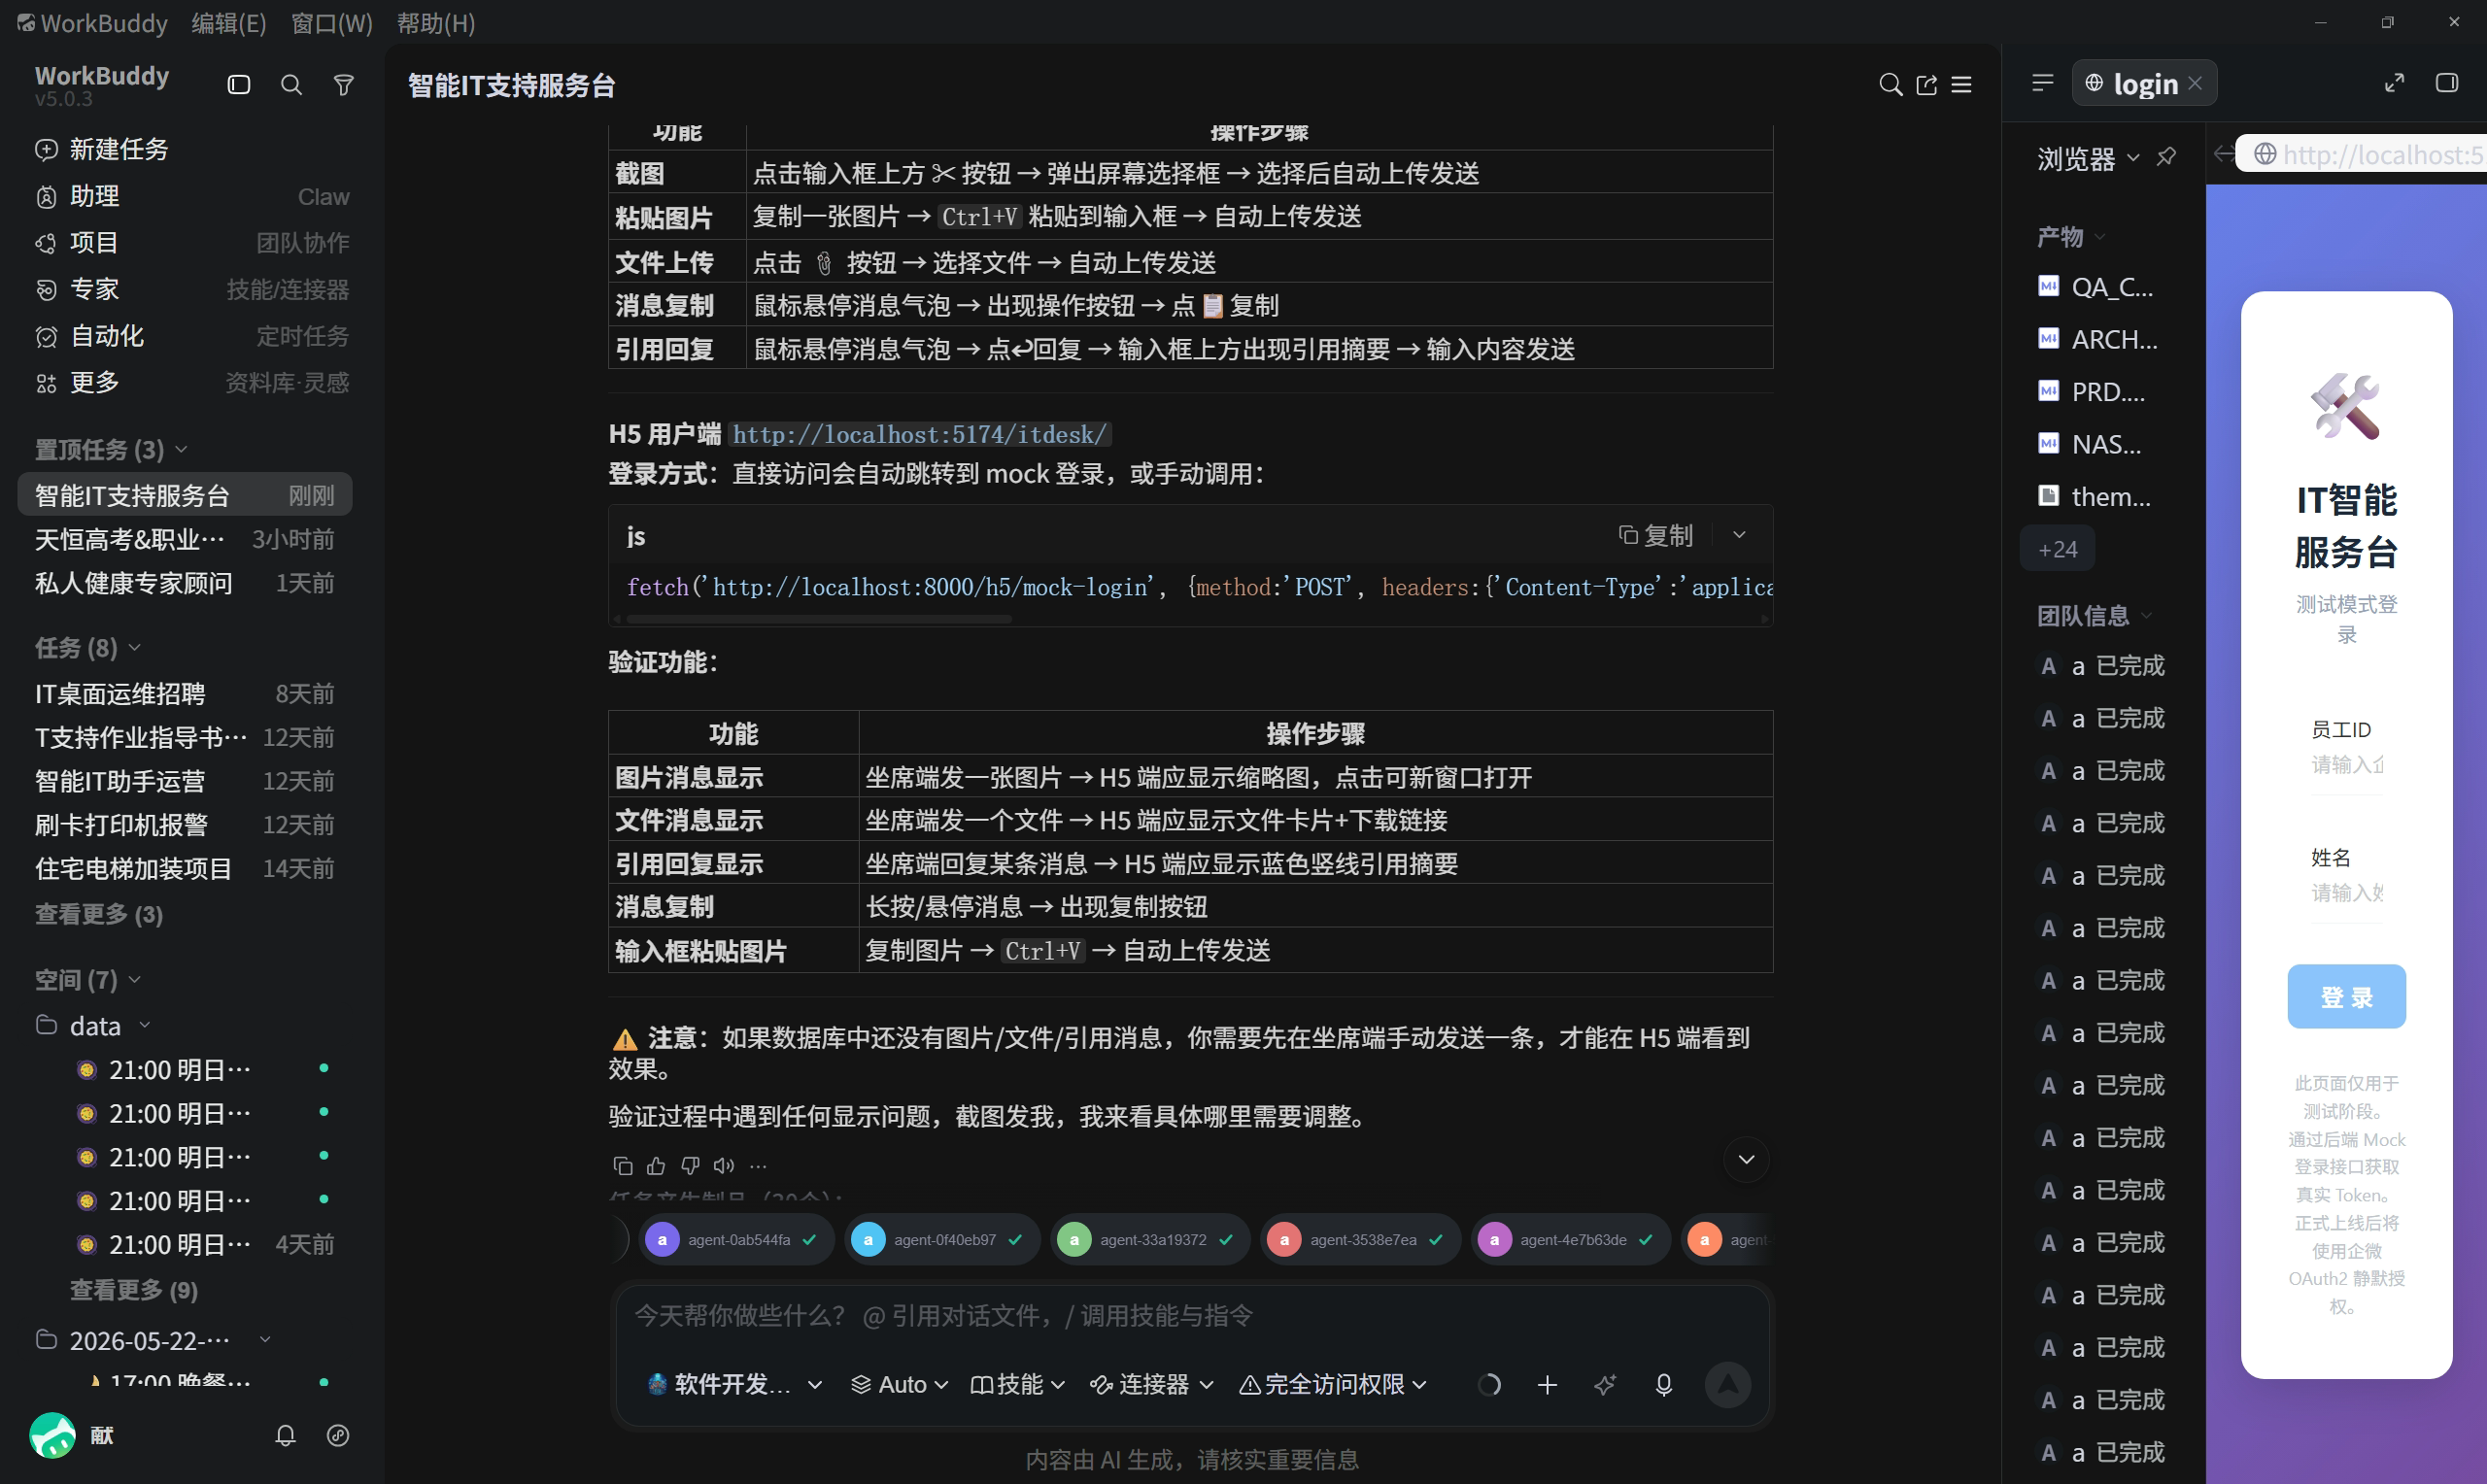
Task: Open the 编辑(E) menu
Action: coord(229,22)
